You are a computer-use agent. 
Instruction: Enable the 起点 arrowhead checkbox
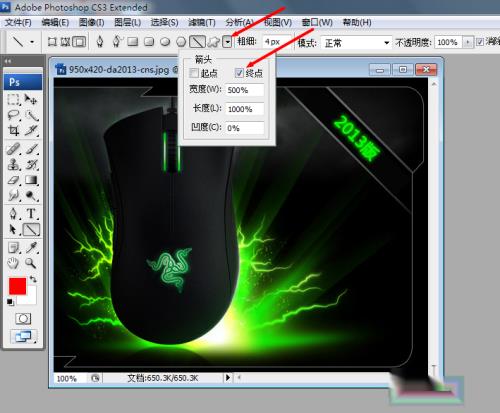pyautogui.click(x=194, y=73)
